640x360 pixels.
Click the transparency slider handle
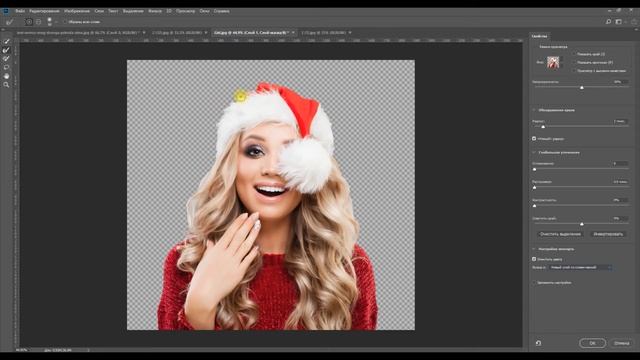[582, 88]
